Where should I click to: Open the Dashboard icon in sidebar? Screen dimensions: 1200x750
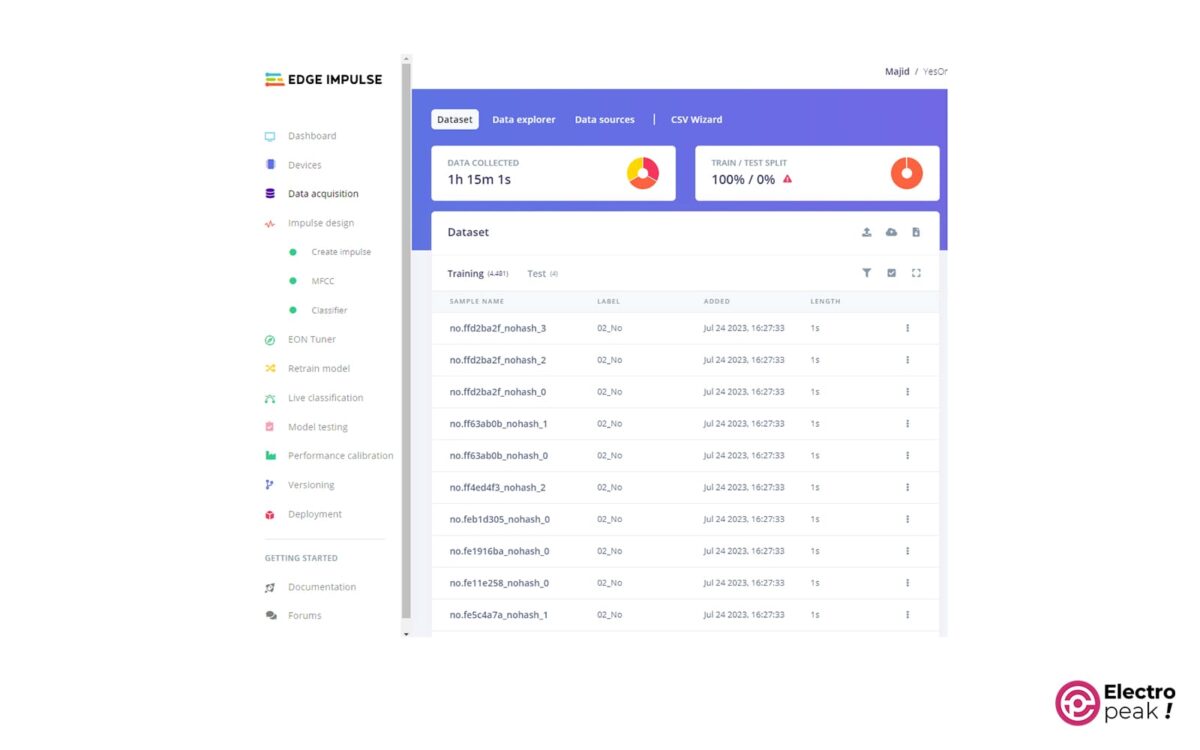(270, 136)
